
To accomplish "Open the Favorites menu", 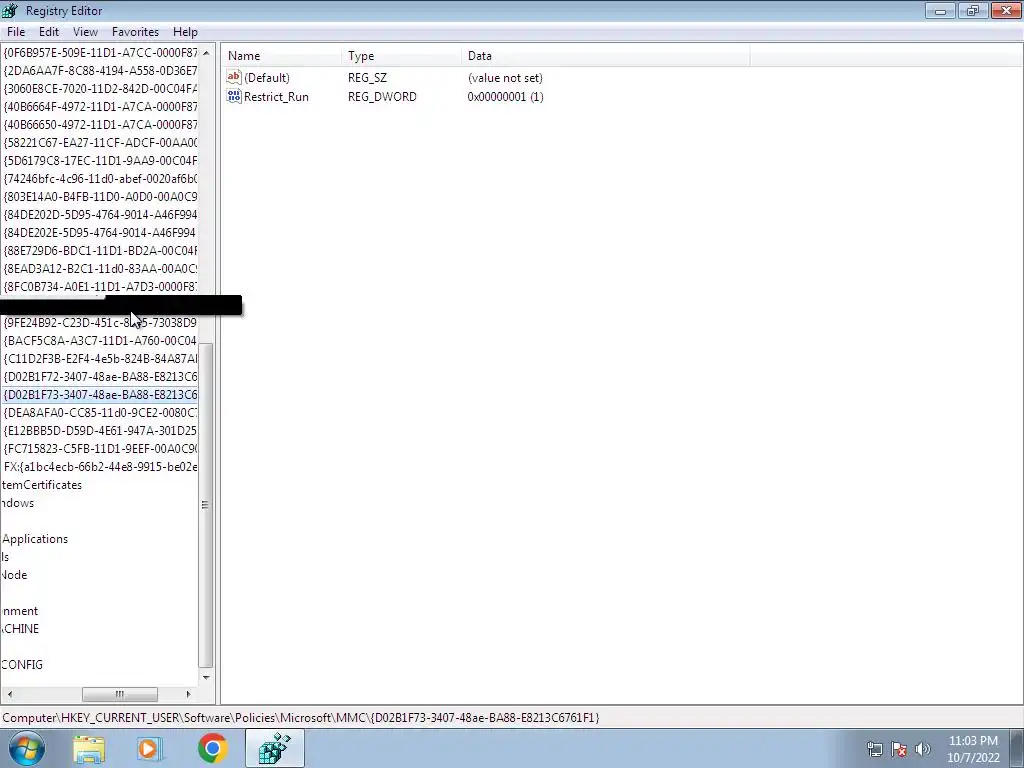I will pos(135,32).
